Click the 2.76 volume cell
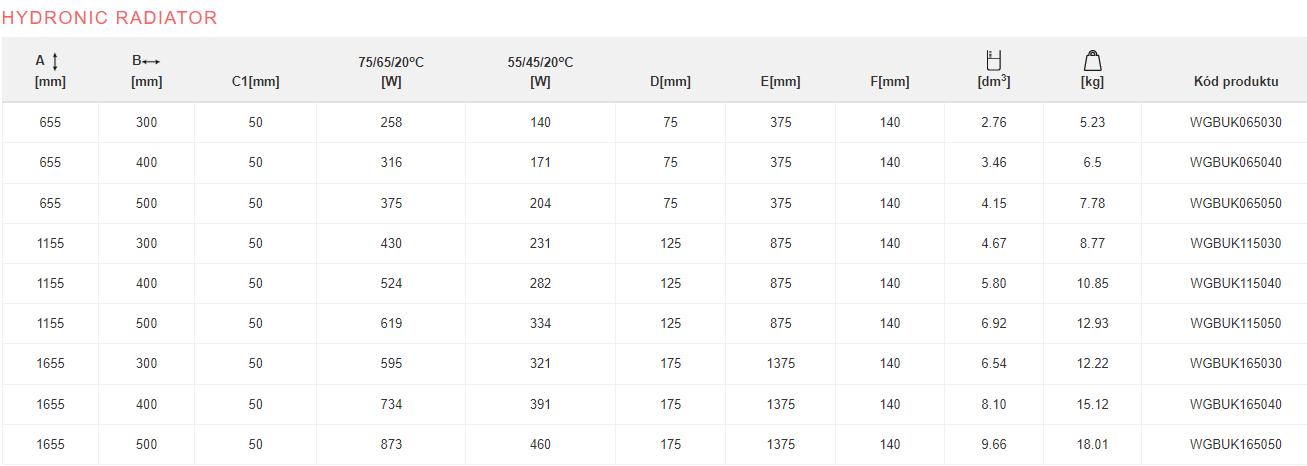 click(993, 123)
